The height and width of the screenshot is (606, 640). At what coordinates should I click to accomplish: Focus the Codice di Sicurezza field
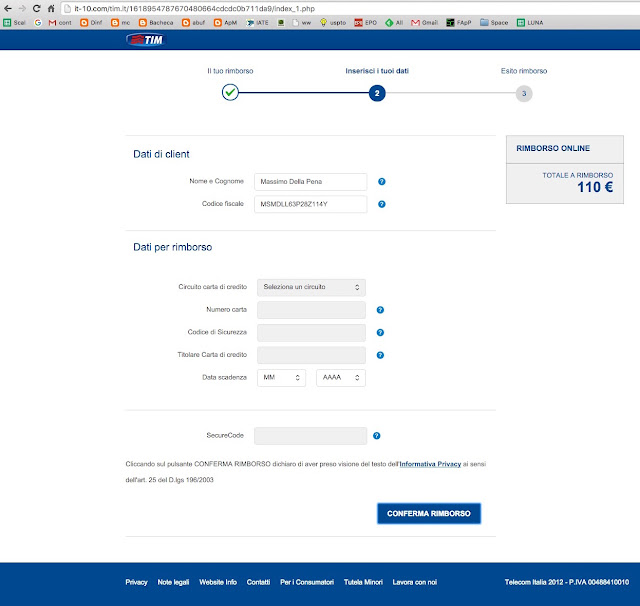(311, 333)
